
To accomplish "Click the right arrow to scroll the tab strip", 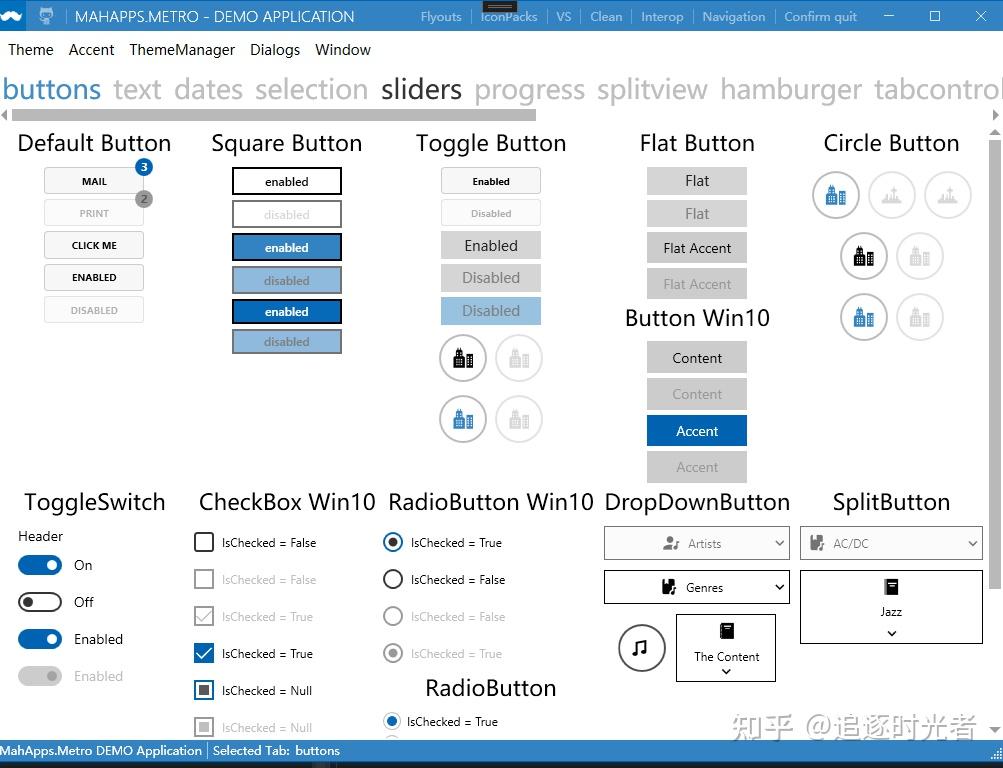I will click(995, 115).
